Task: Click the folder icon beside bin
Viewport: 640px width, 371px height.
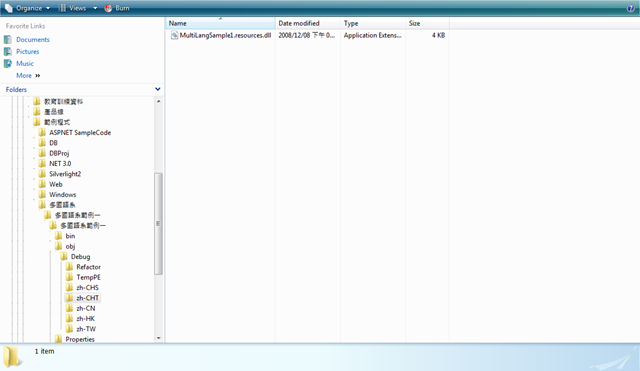Action: click(x=58, y=235)
